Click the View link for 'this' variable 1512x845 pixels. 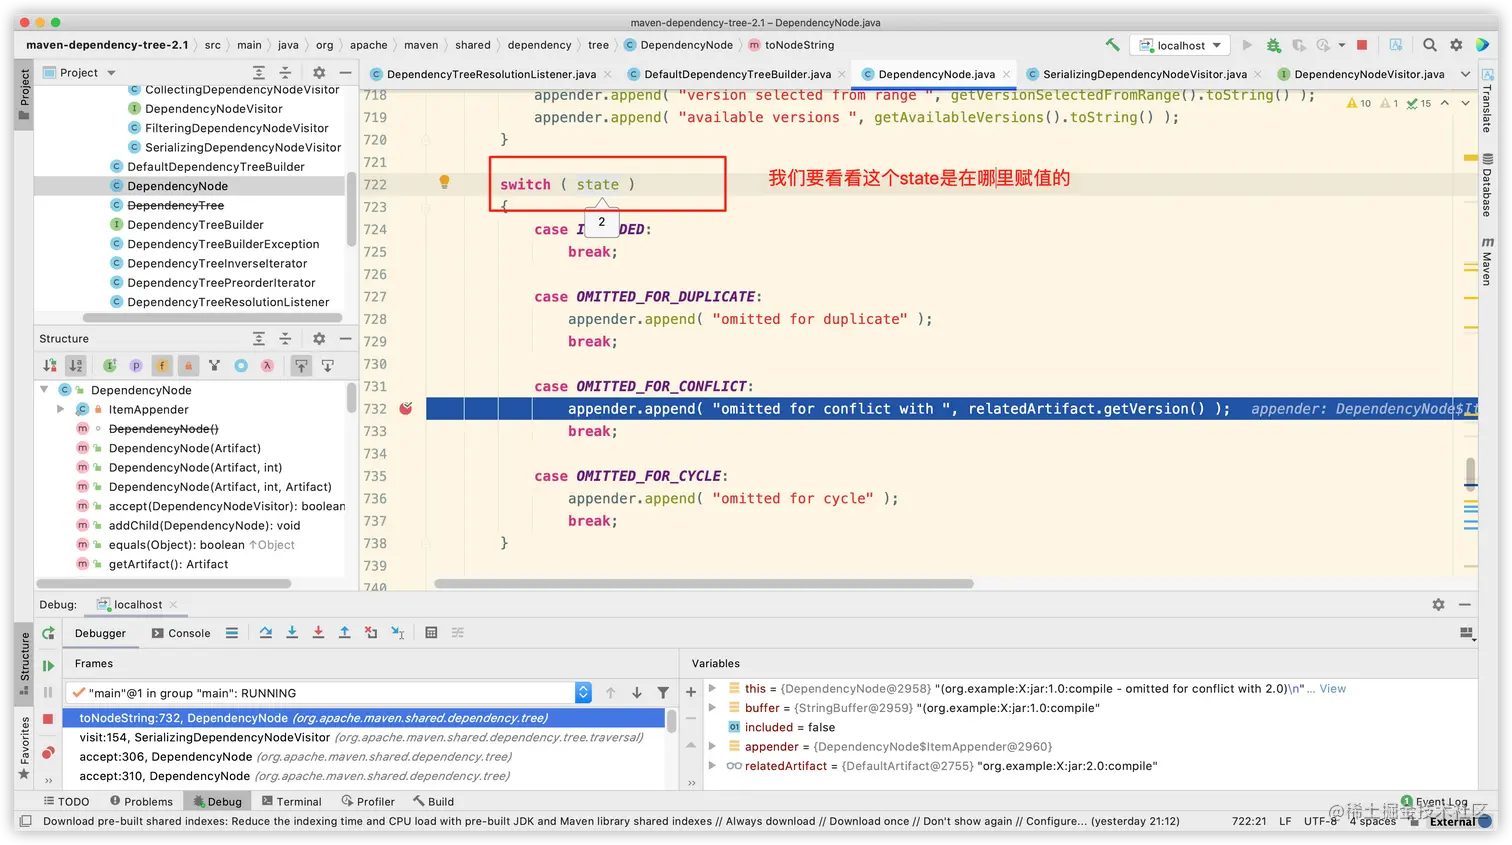tap(1332, 689)
